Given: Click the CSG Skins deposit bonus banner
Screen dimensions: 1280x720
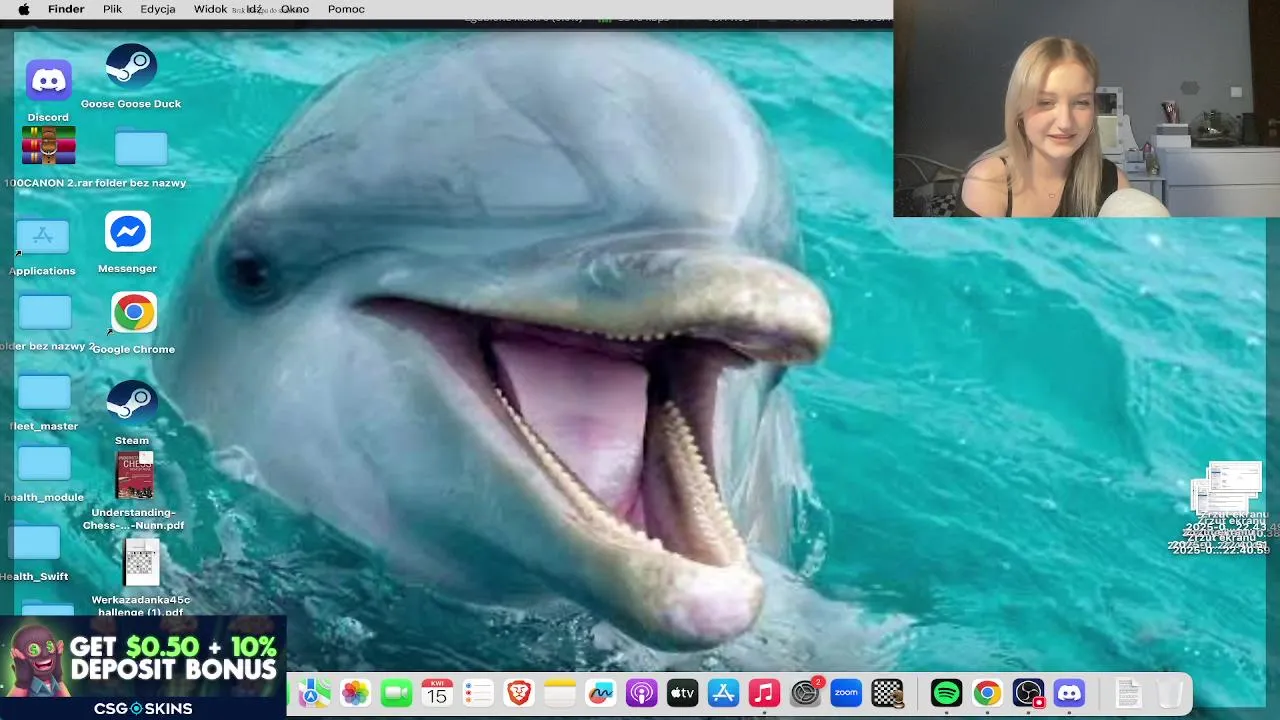Looking at the screenshot, I should pyautogui.click(x=143, y=668).
